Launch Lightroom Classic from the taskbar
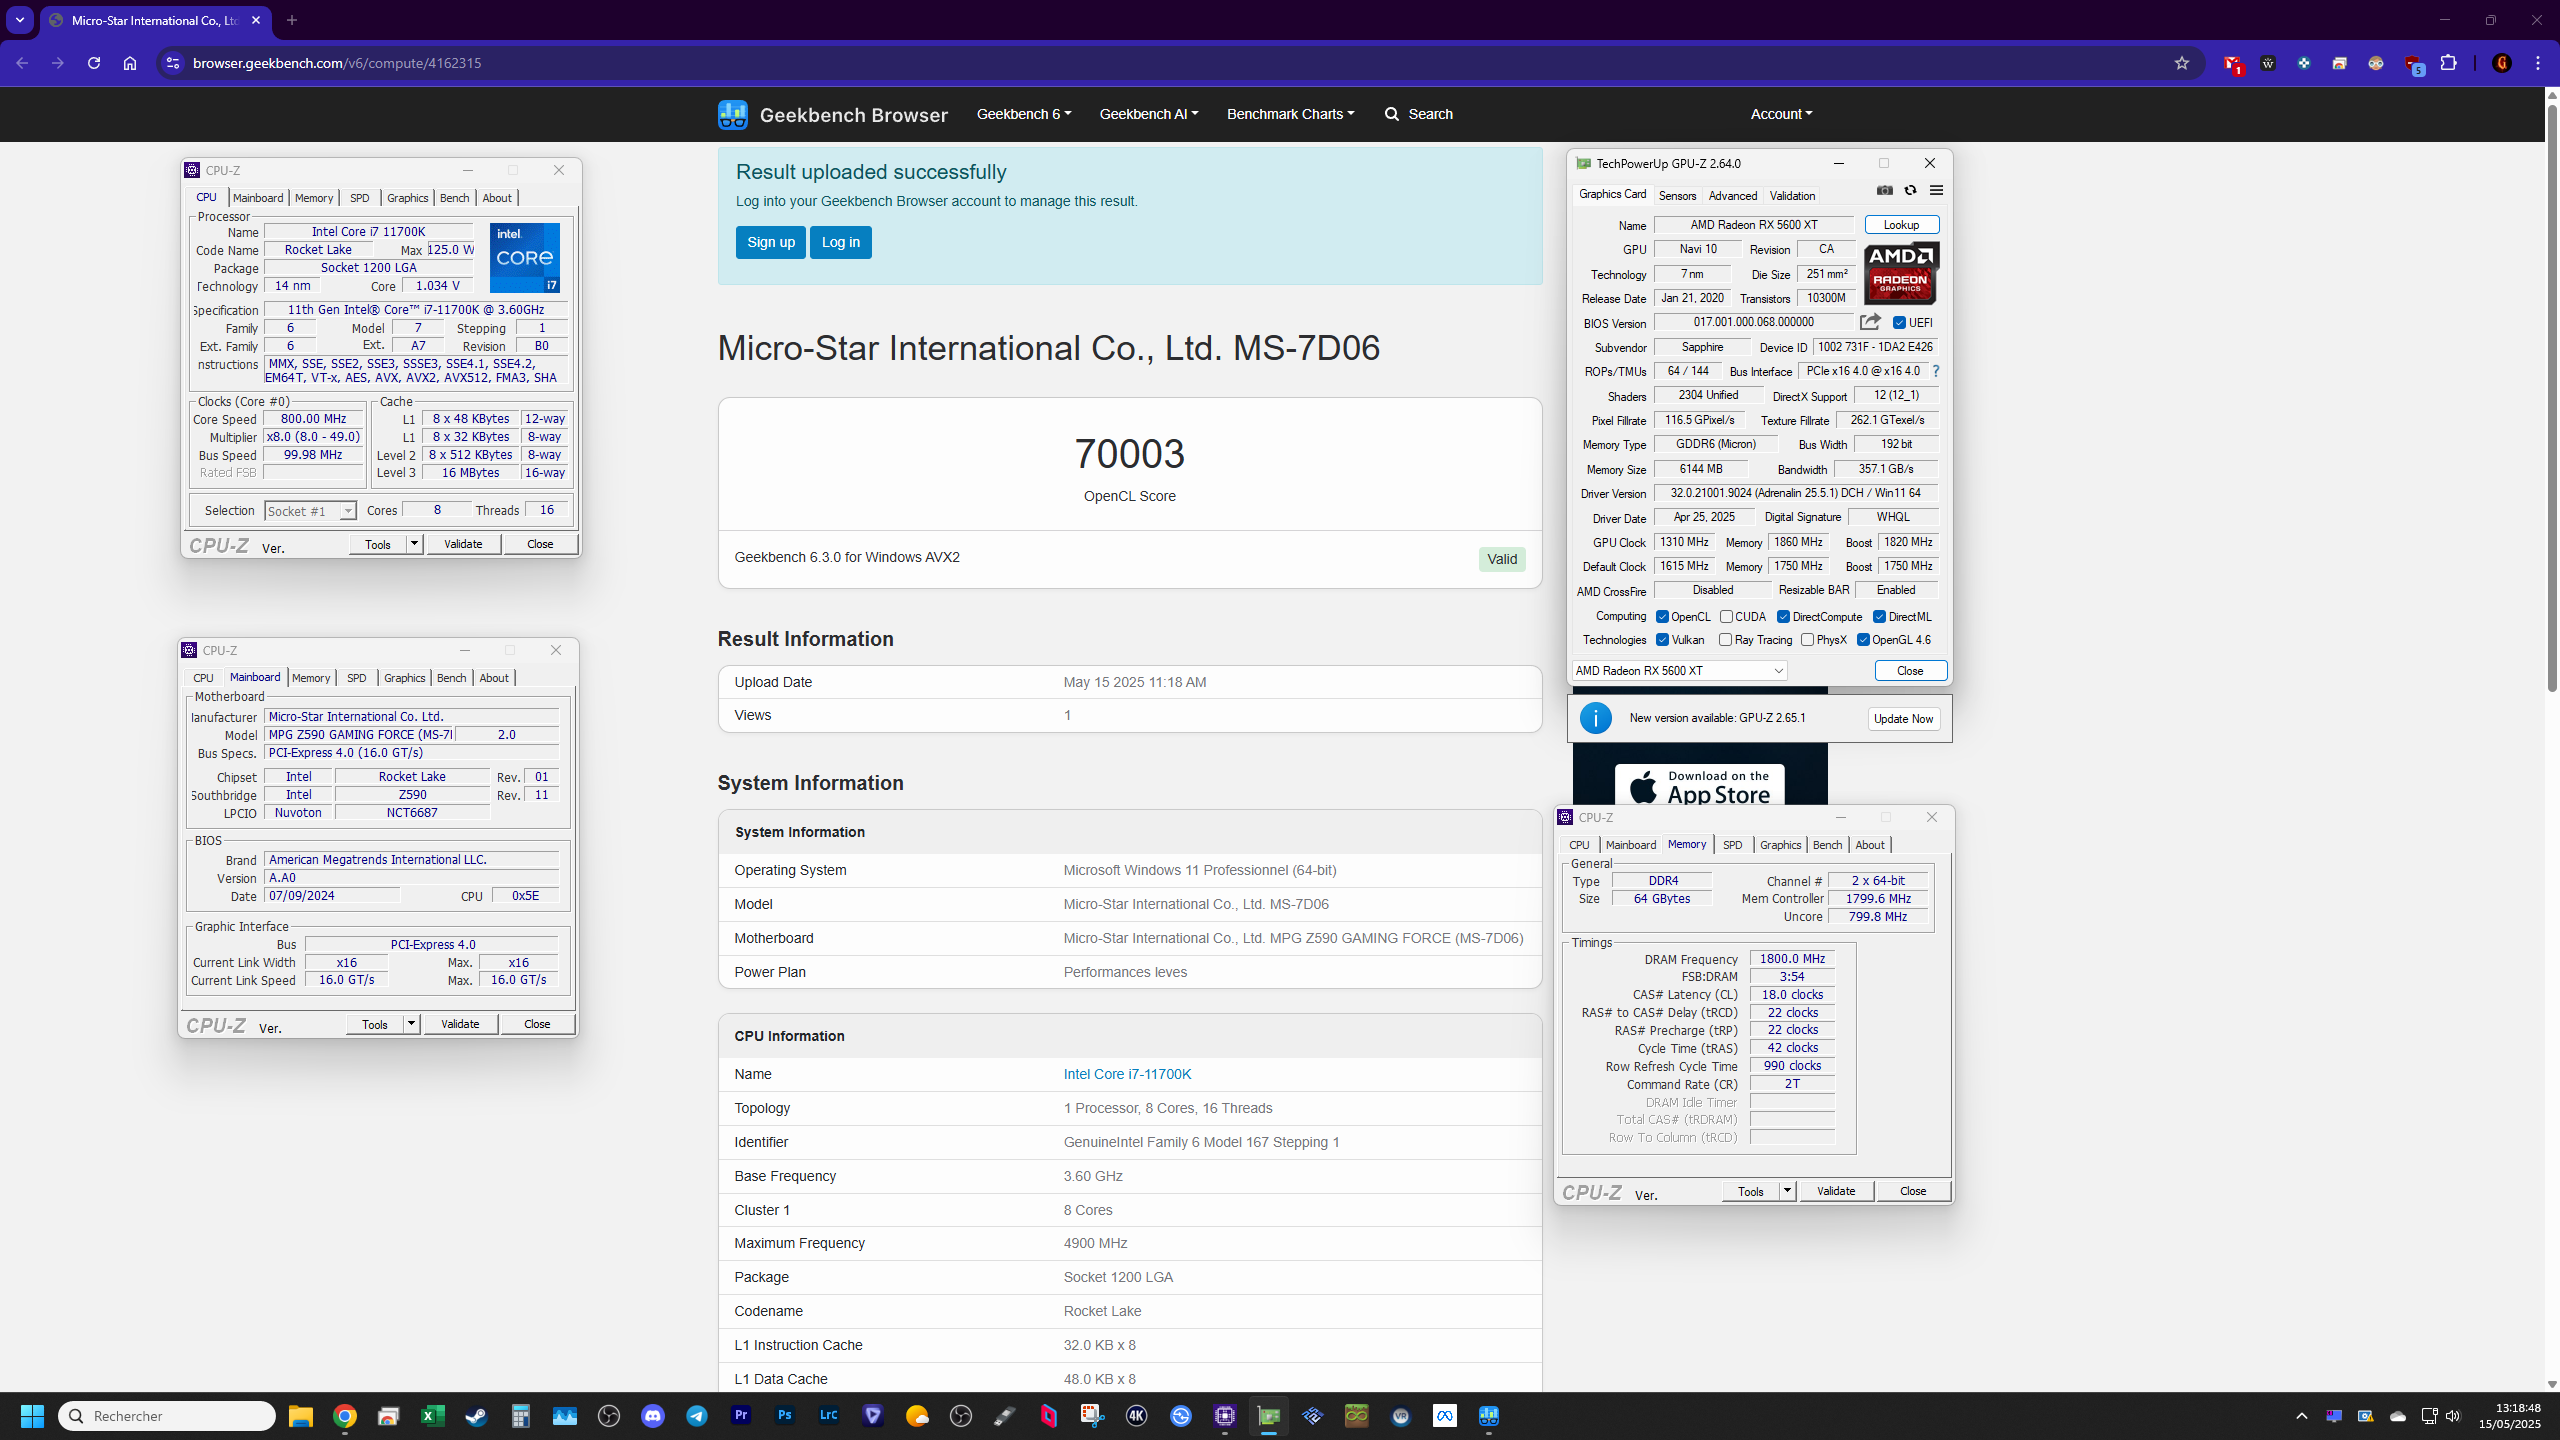This screenshot has width=2560, height=1440. [x=829, y=1416]
